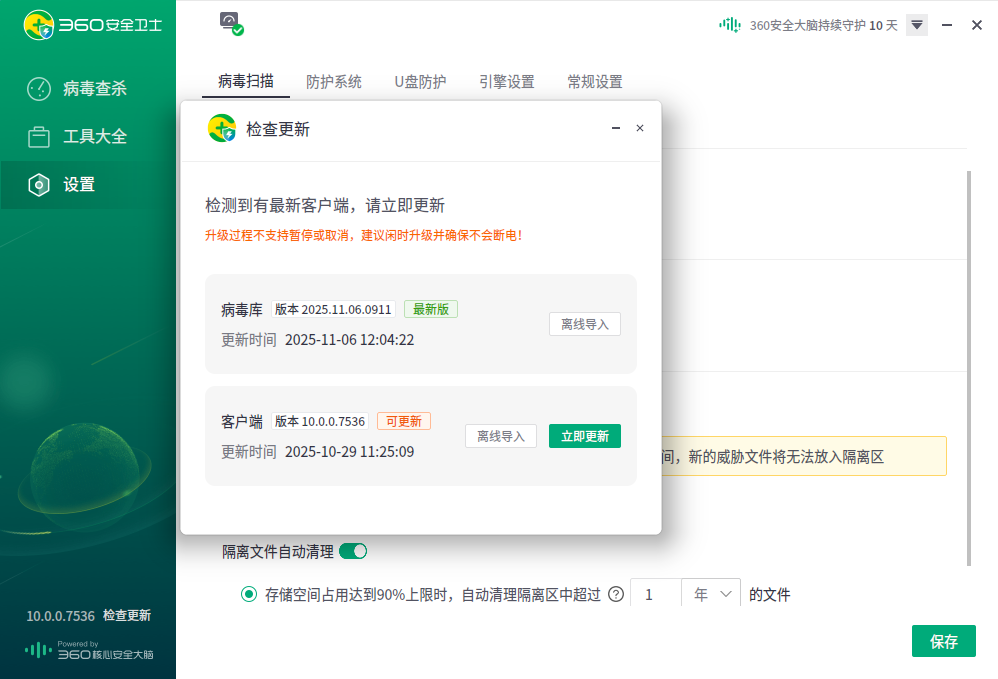
Task: Click 检查更新 link in sidebar footer
Action: pos(127,615)
